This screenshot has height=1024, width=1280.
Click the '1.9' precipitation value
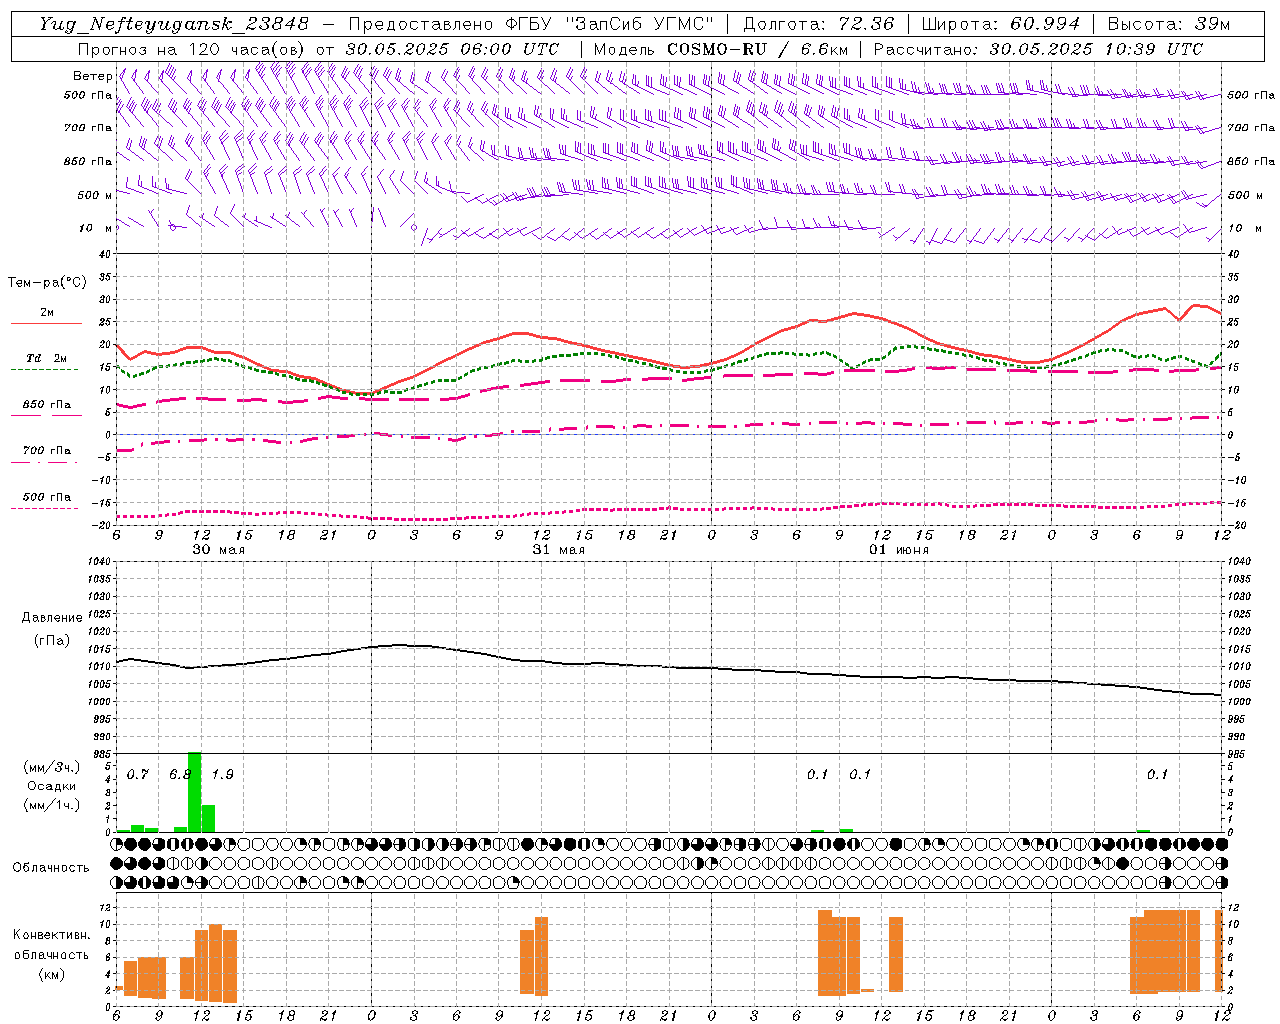223,775
